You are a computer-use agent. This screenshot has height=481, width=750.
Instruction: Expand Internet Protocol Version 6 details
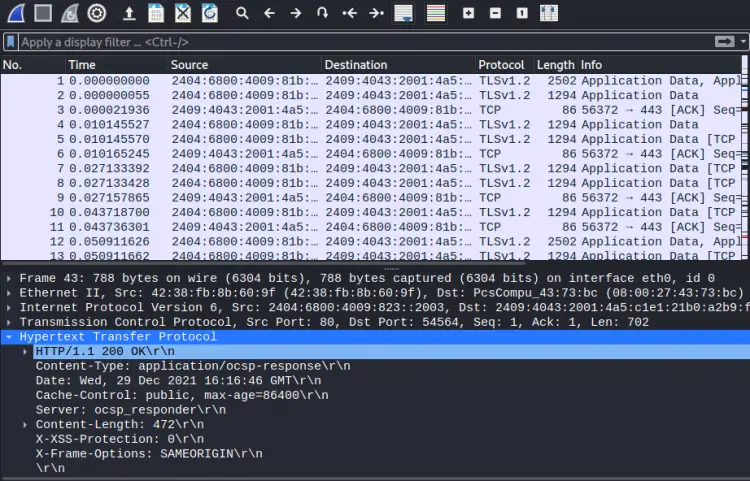click(x=9, y=307)
